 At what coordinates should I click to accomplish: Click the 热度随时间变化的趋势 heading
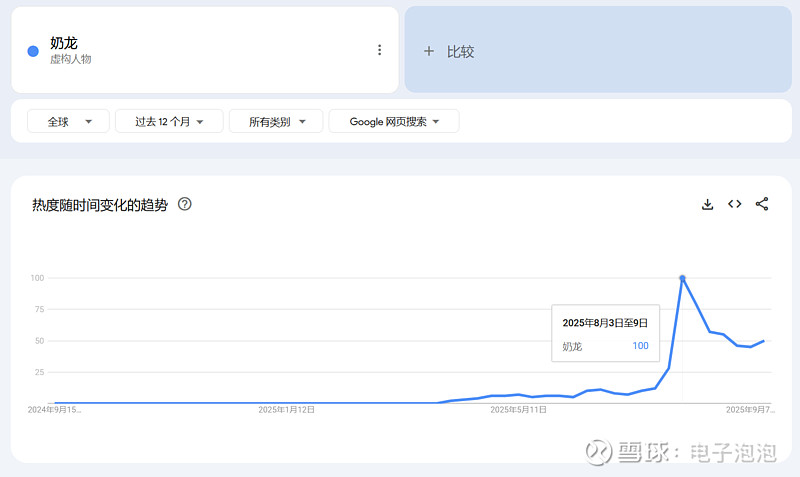coord(100,205)
